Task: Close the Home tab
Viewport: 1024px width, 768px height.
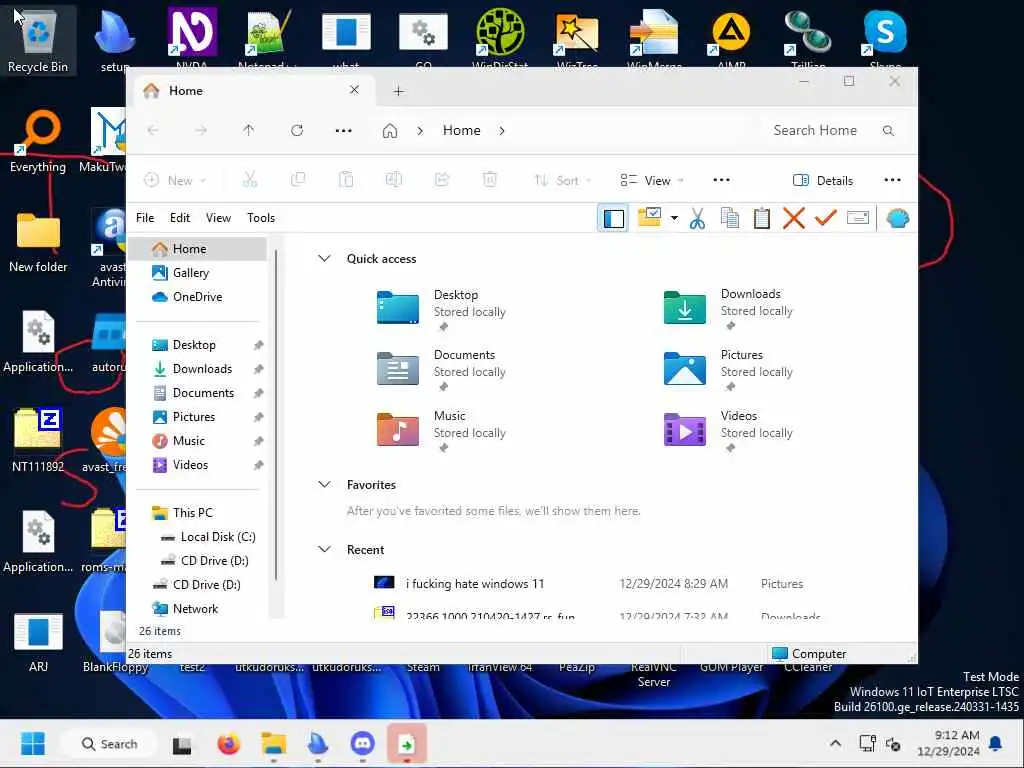Action: coord(354,90)
